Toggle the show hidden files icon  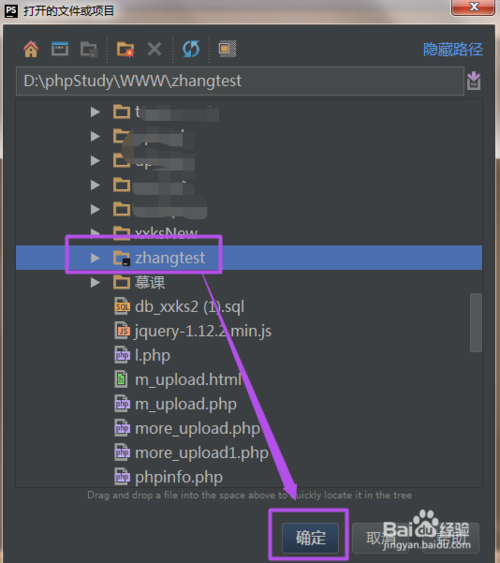(228, 49)
